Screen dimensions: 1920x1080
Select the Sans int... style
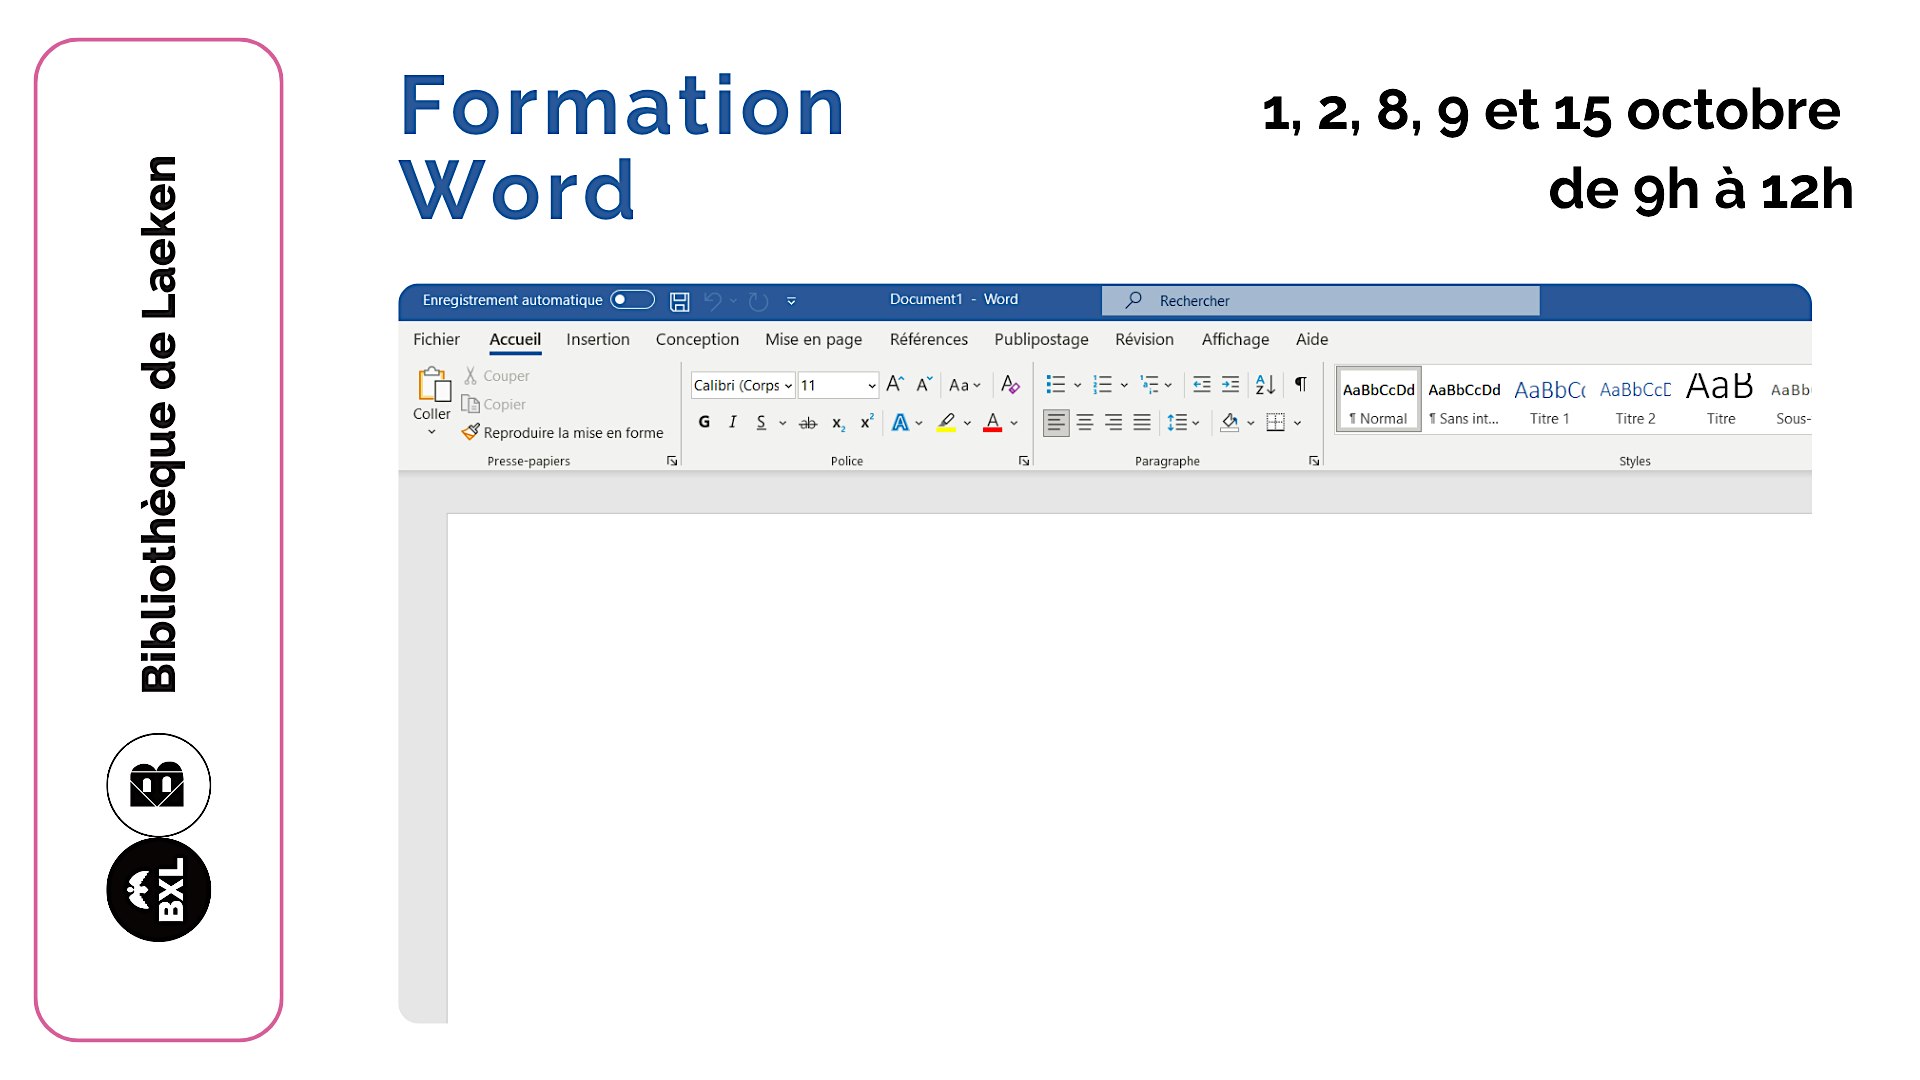(1464, 399)
